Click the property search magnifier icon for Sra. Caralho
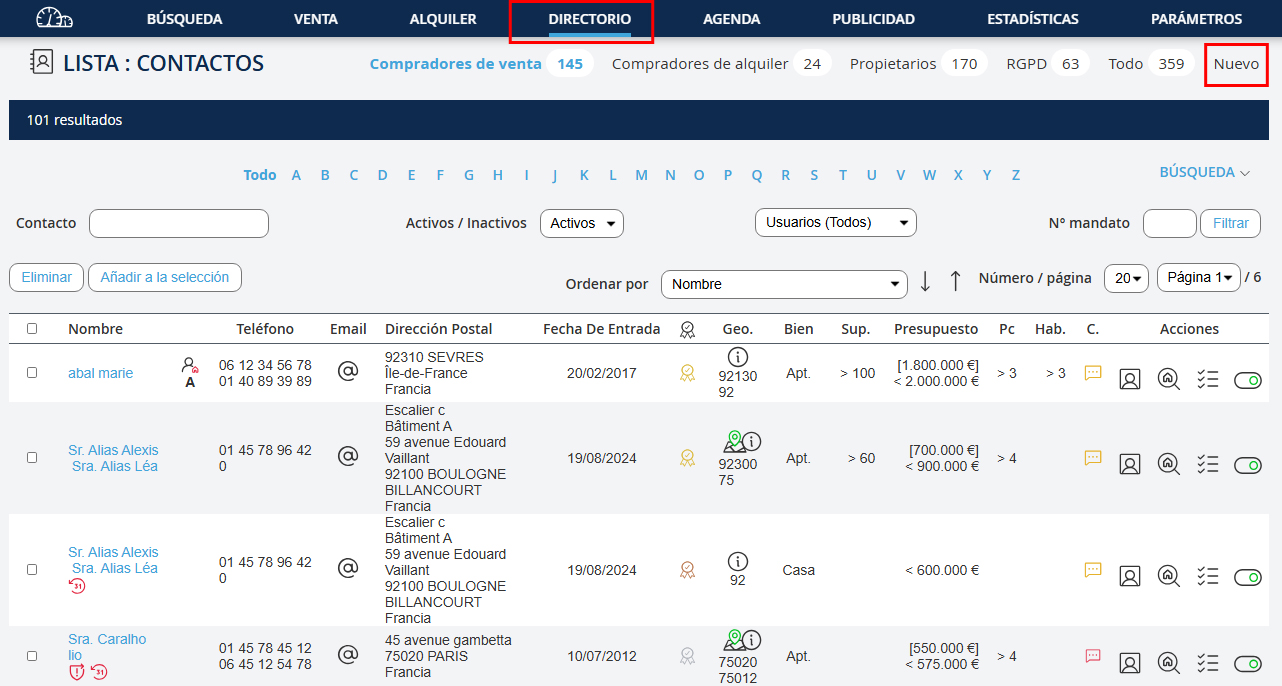Viewport: 1282px width, 686px height. click(x=1168, y=662)
